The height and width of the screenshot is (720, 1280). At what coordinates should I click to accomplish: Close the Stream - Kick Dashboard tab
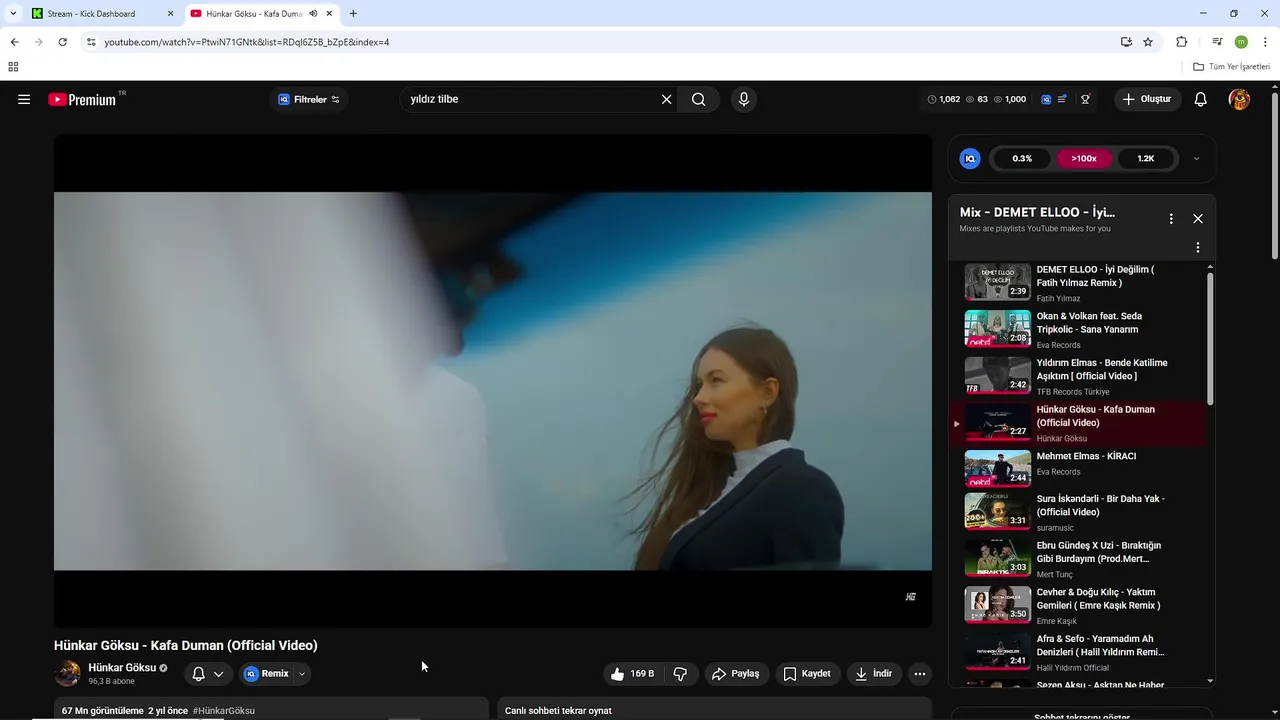click(170, 14)
